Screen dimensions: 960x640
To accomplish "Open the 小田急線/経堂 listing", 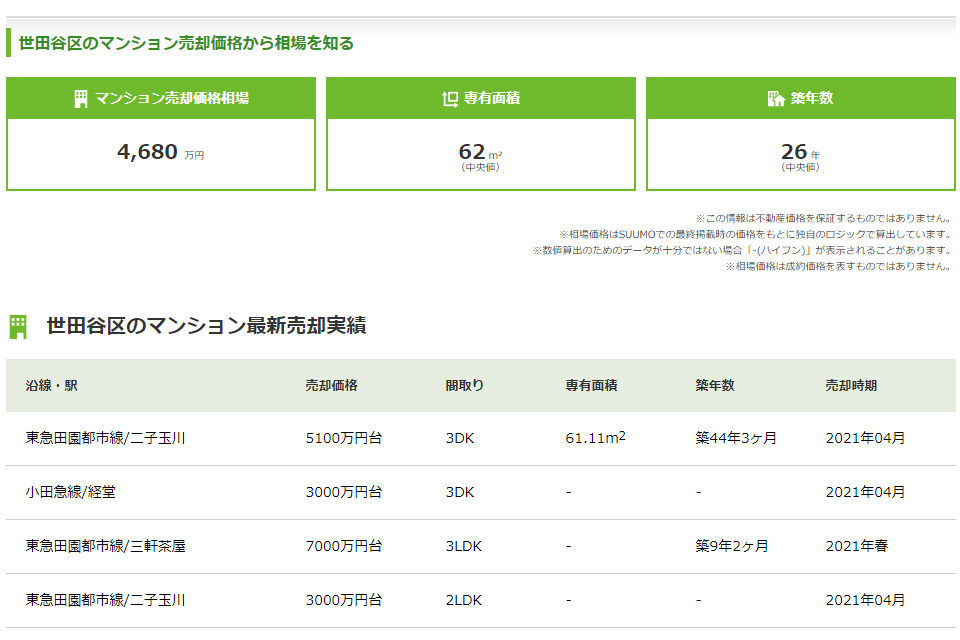I will click(x=70, y=493).
